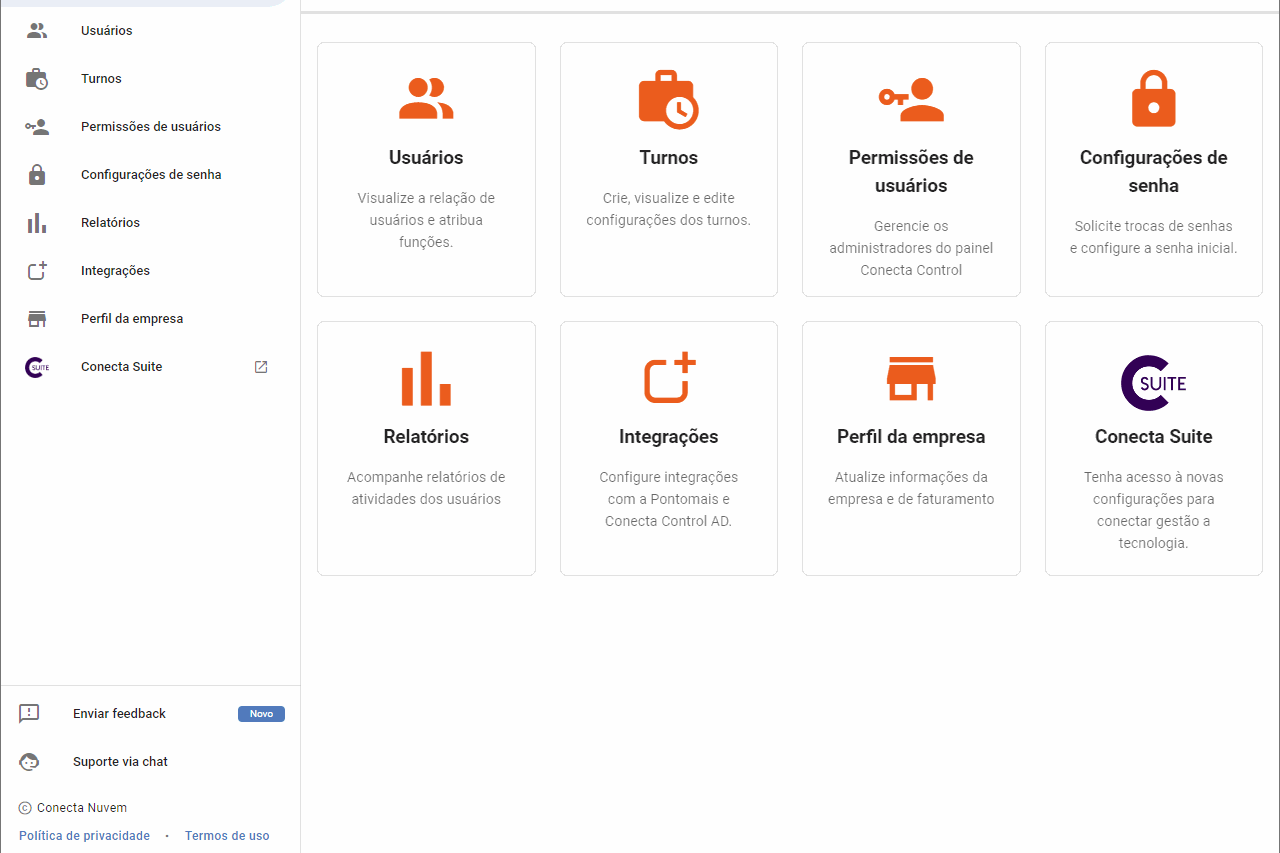Click the feedback speech-bubble icon

point(29,714)
